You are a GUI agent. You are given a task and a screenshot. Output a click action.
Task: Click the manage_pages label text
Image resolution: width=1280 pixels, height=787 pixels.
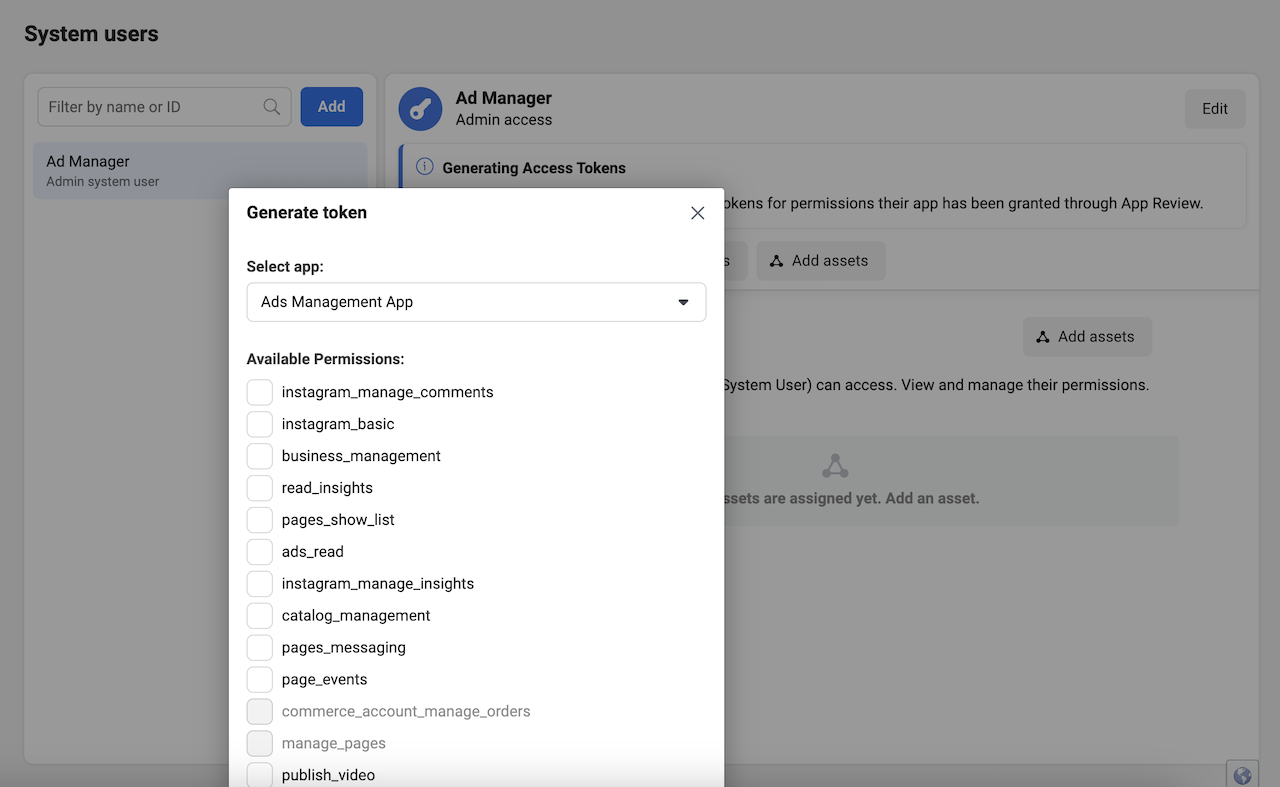(334, 744)
